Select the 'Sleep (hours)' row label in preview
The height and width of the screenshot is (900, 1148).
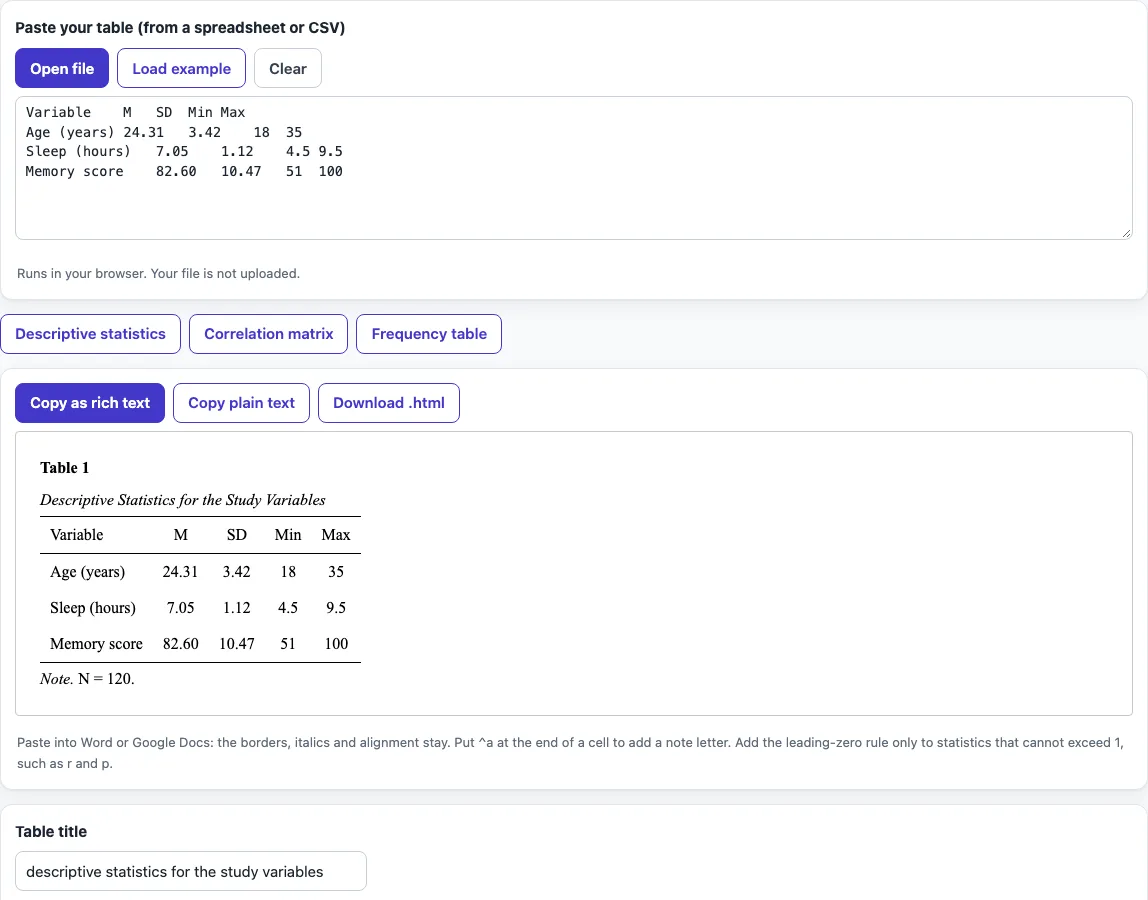[93, 608]
